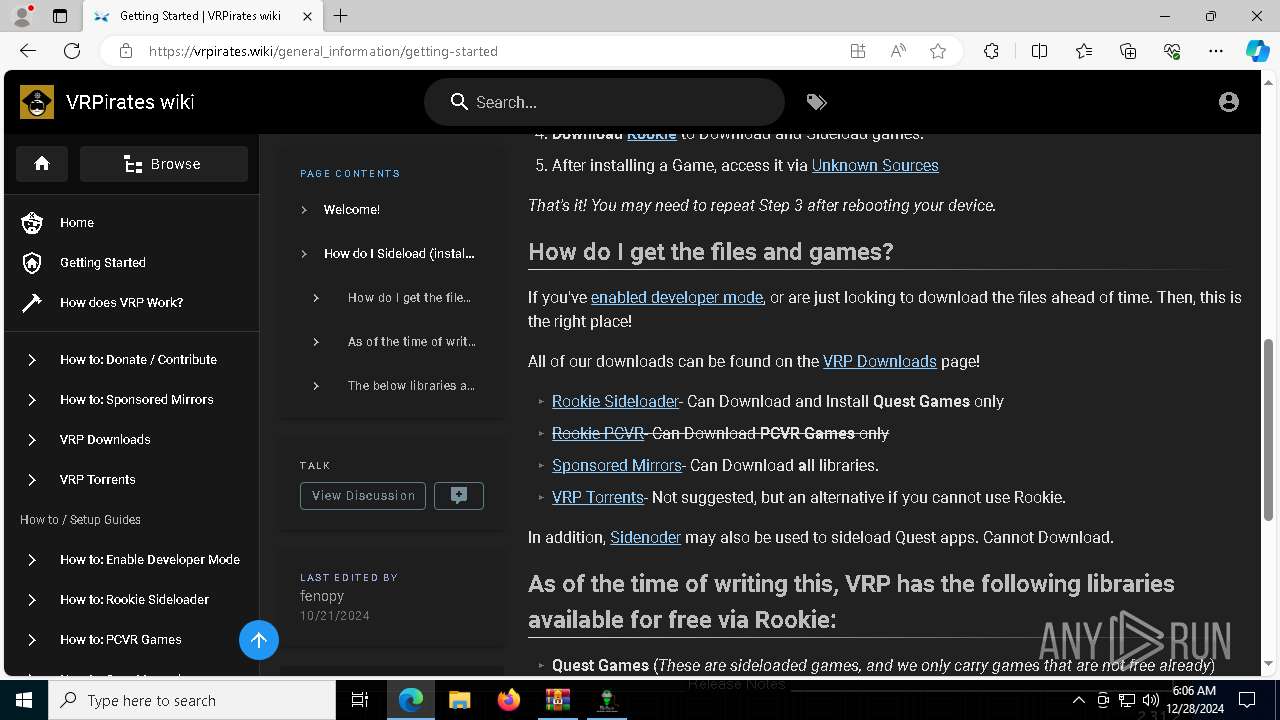Open tab actions menu icon

60,16
